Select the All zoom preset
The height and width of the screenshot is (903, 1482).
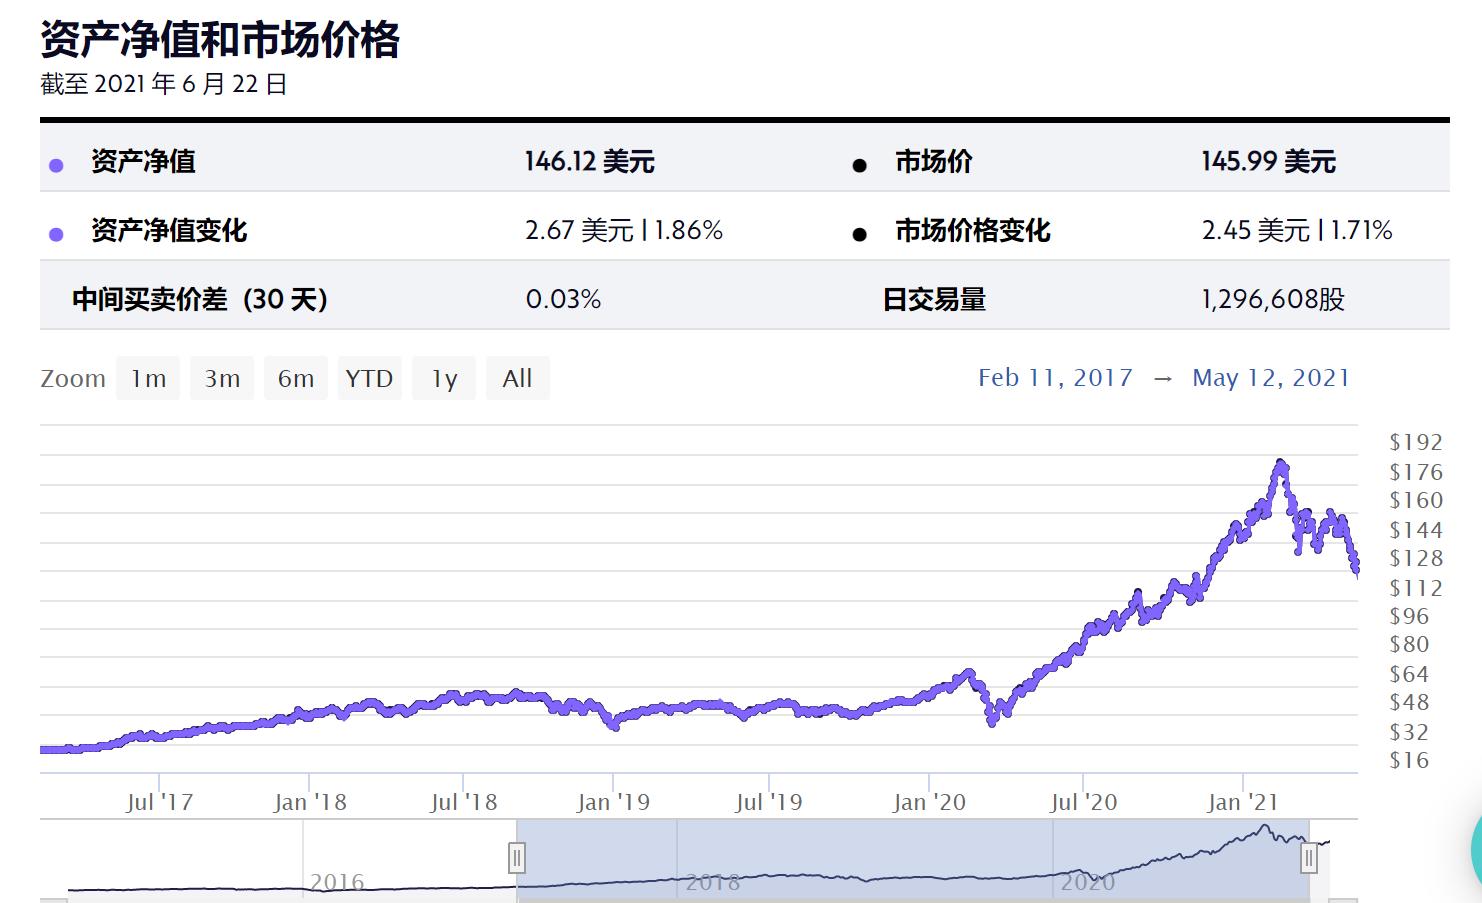517,377
